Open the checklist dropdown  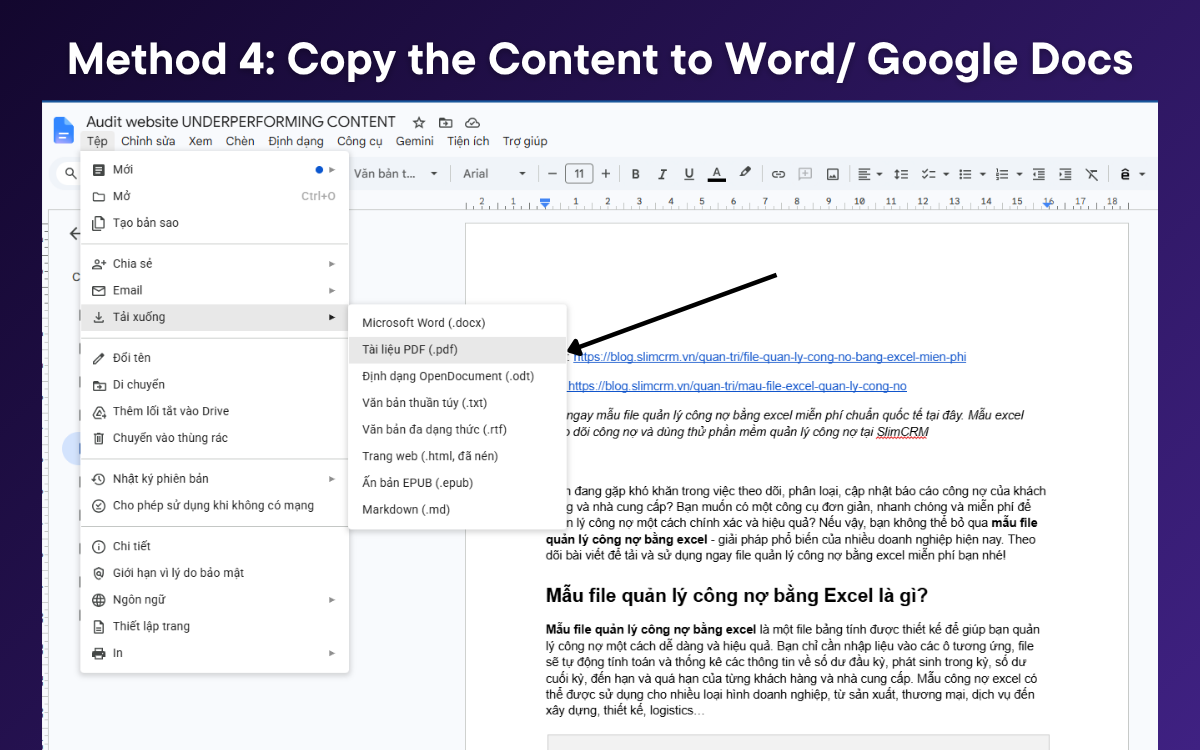pos(933,174)
